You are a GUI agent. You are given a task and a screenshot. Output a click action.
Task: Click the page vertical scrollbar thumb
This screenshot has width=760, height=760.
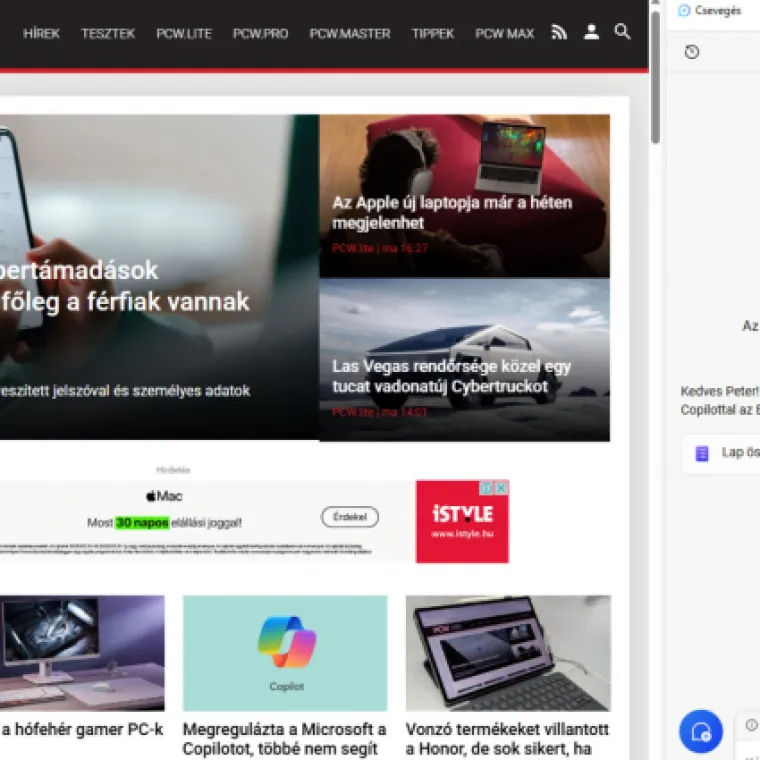[655, 78]
